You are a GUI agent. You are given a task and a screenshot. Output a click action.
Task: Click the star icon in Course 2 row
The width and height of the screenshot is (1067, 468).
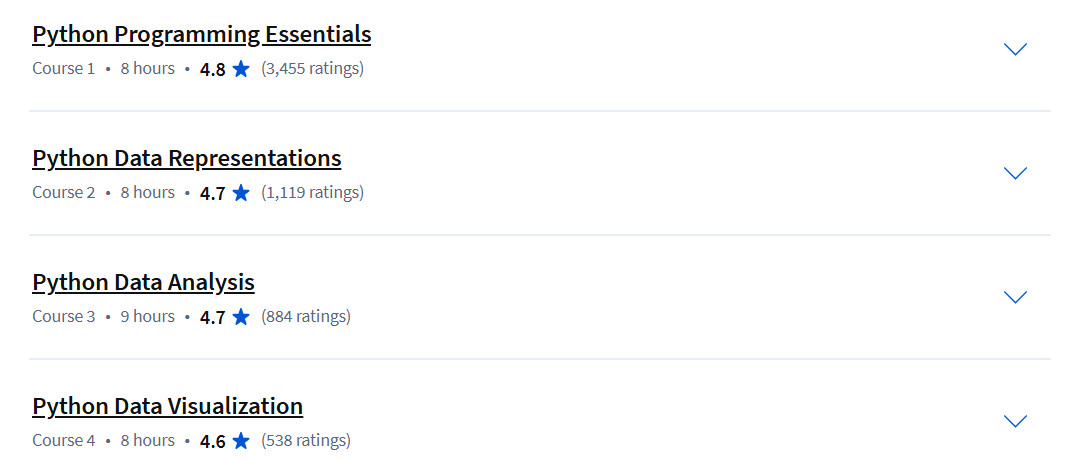click(x=241, y=193)
